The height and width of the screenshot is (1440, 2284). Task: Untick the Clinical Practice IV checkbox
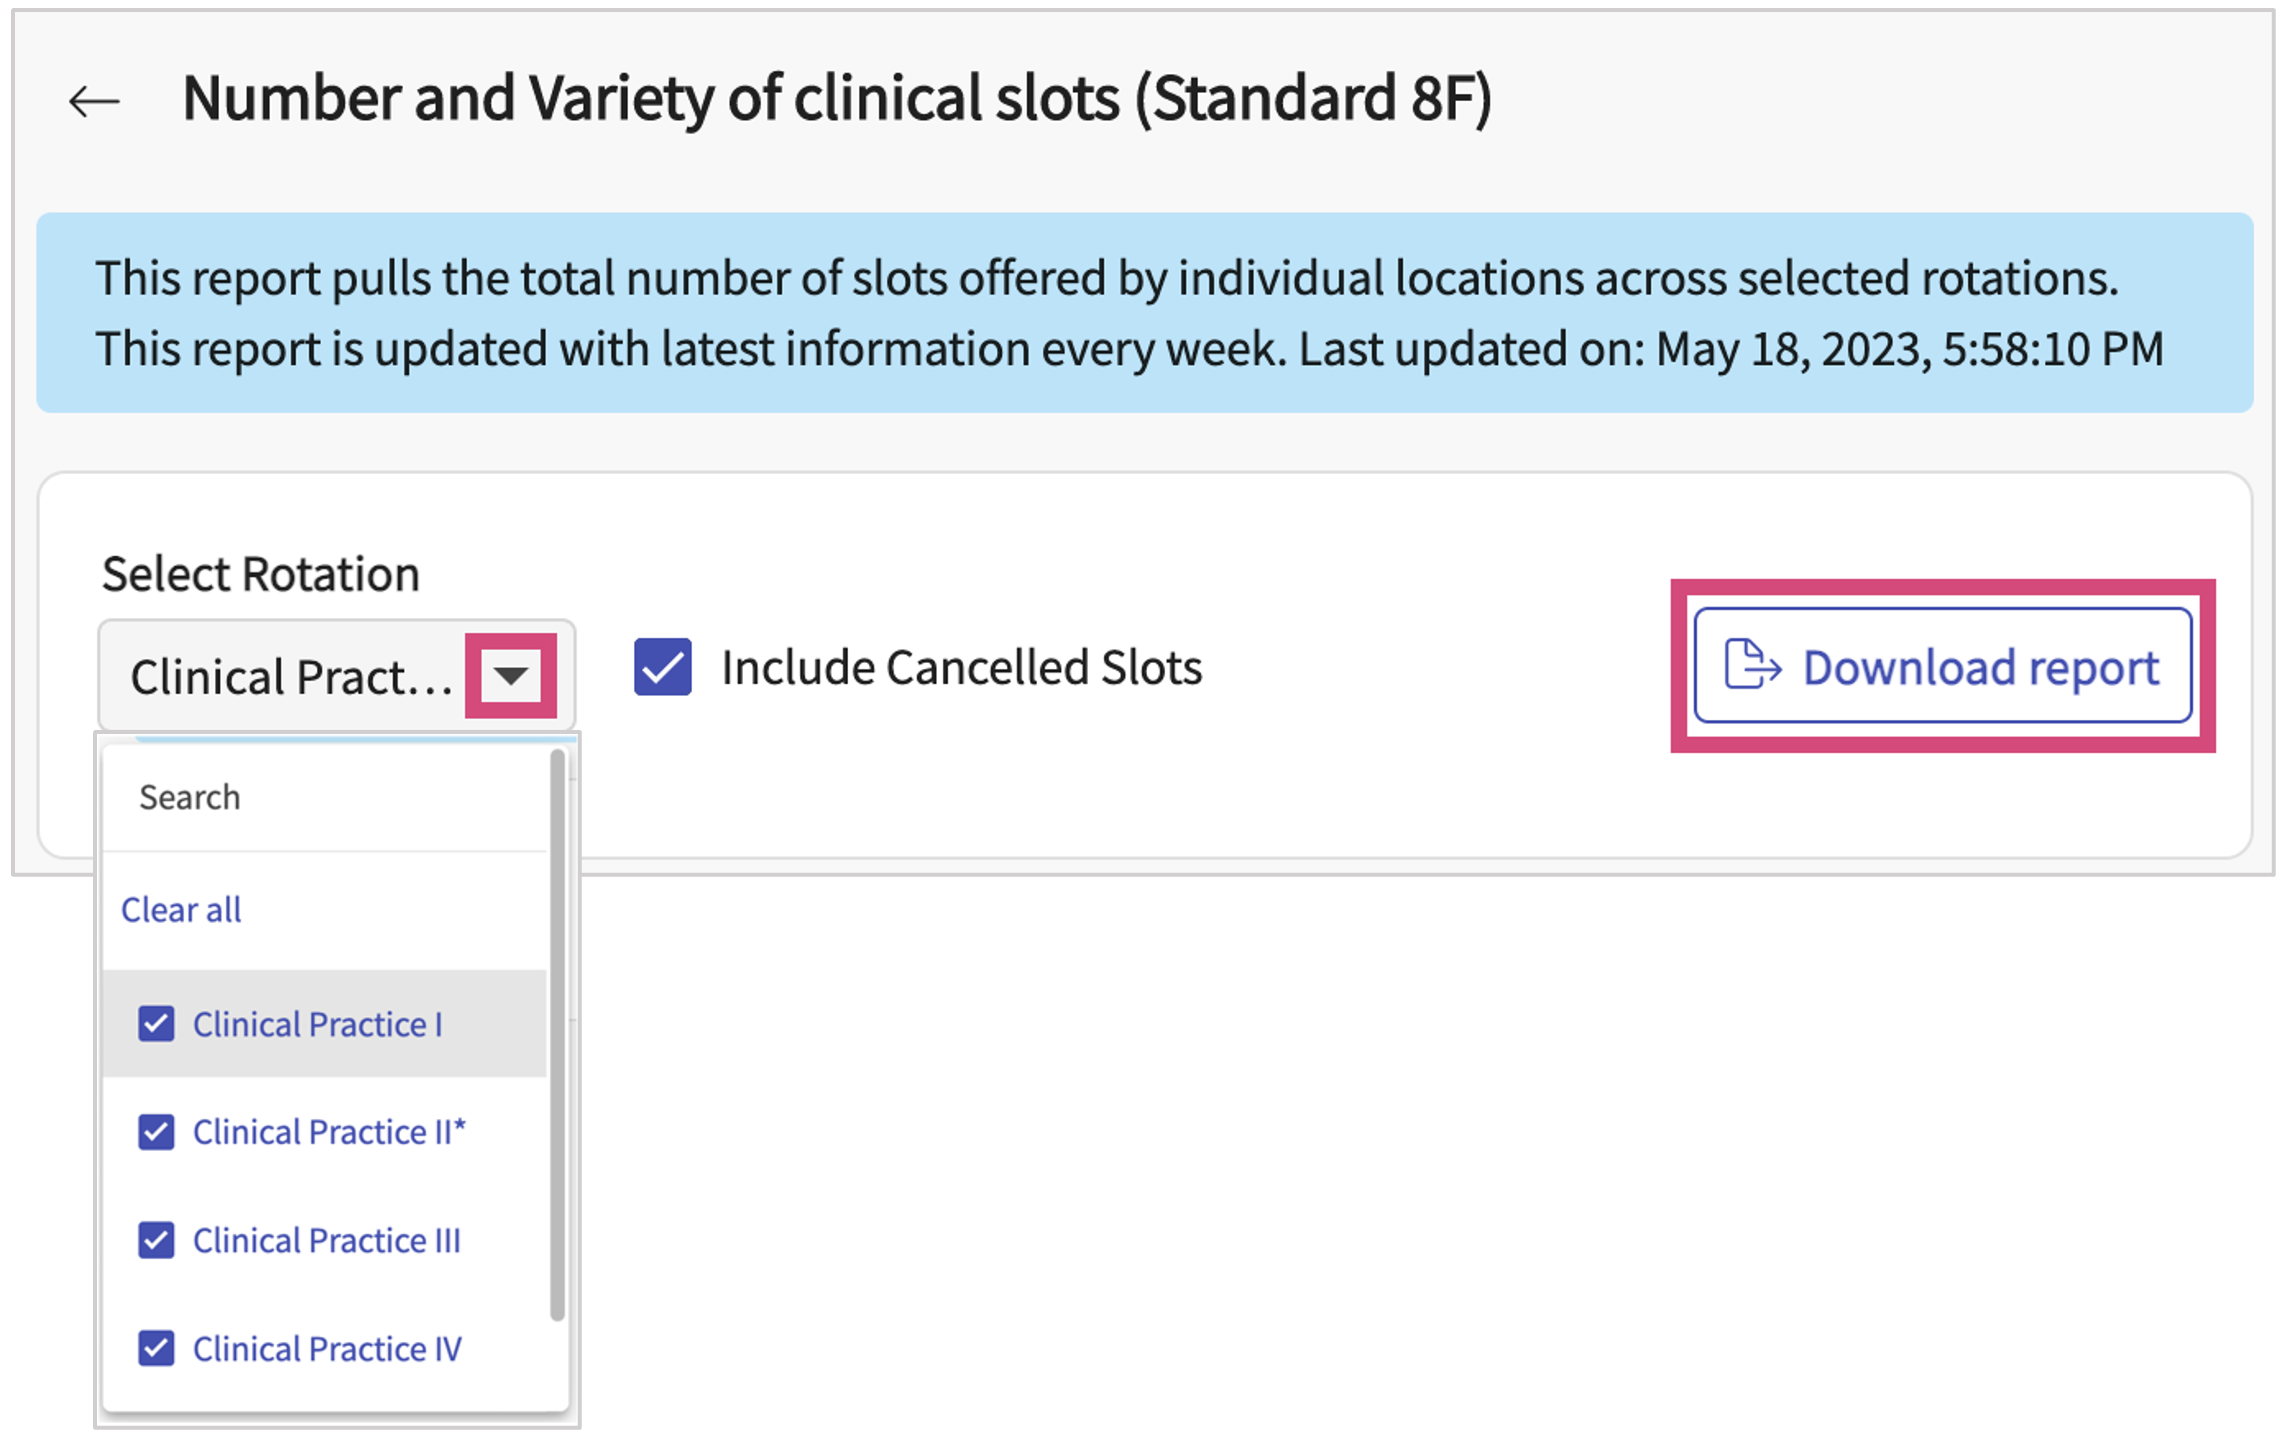click(156, 1348)
